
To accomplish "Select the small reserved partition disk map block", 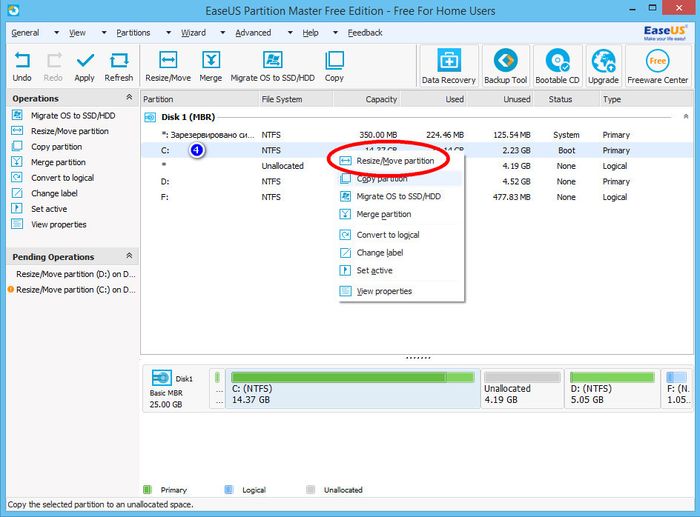I will 217,388.
